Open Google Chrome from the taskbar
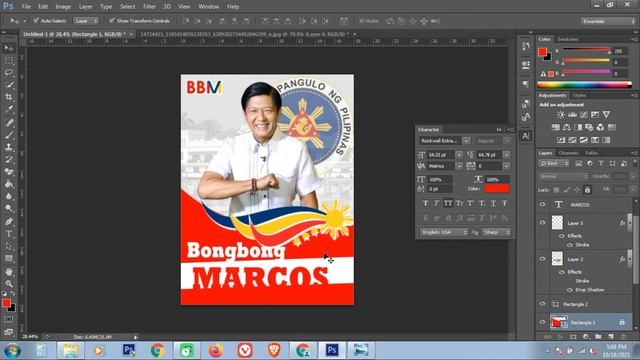 pos(158,350)
